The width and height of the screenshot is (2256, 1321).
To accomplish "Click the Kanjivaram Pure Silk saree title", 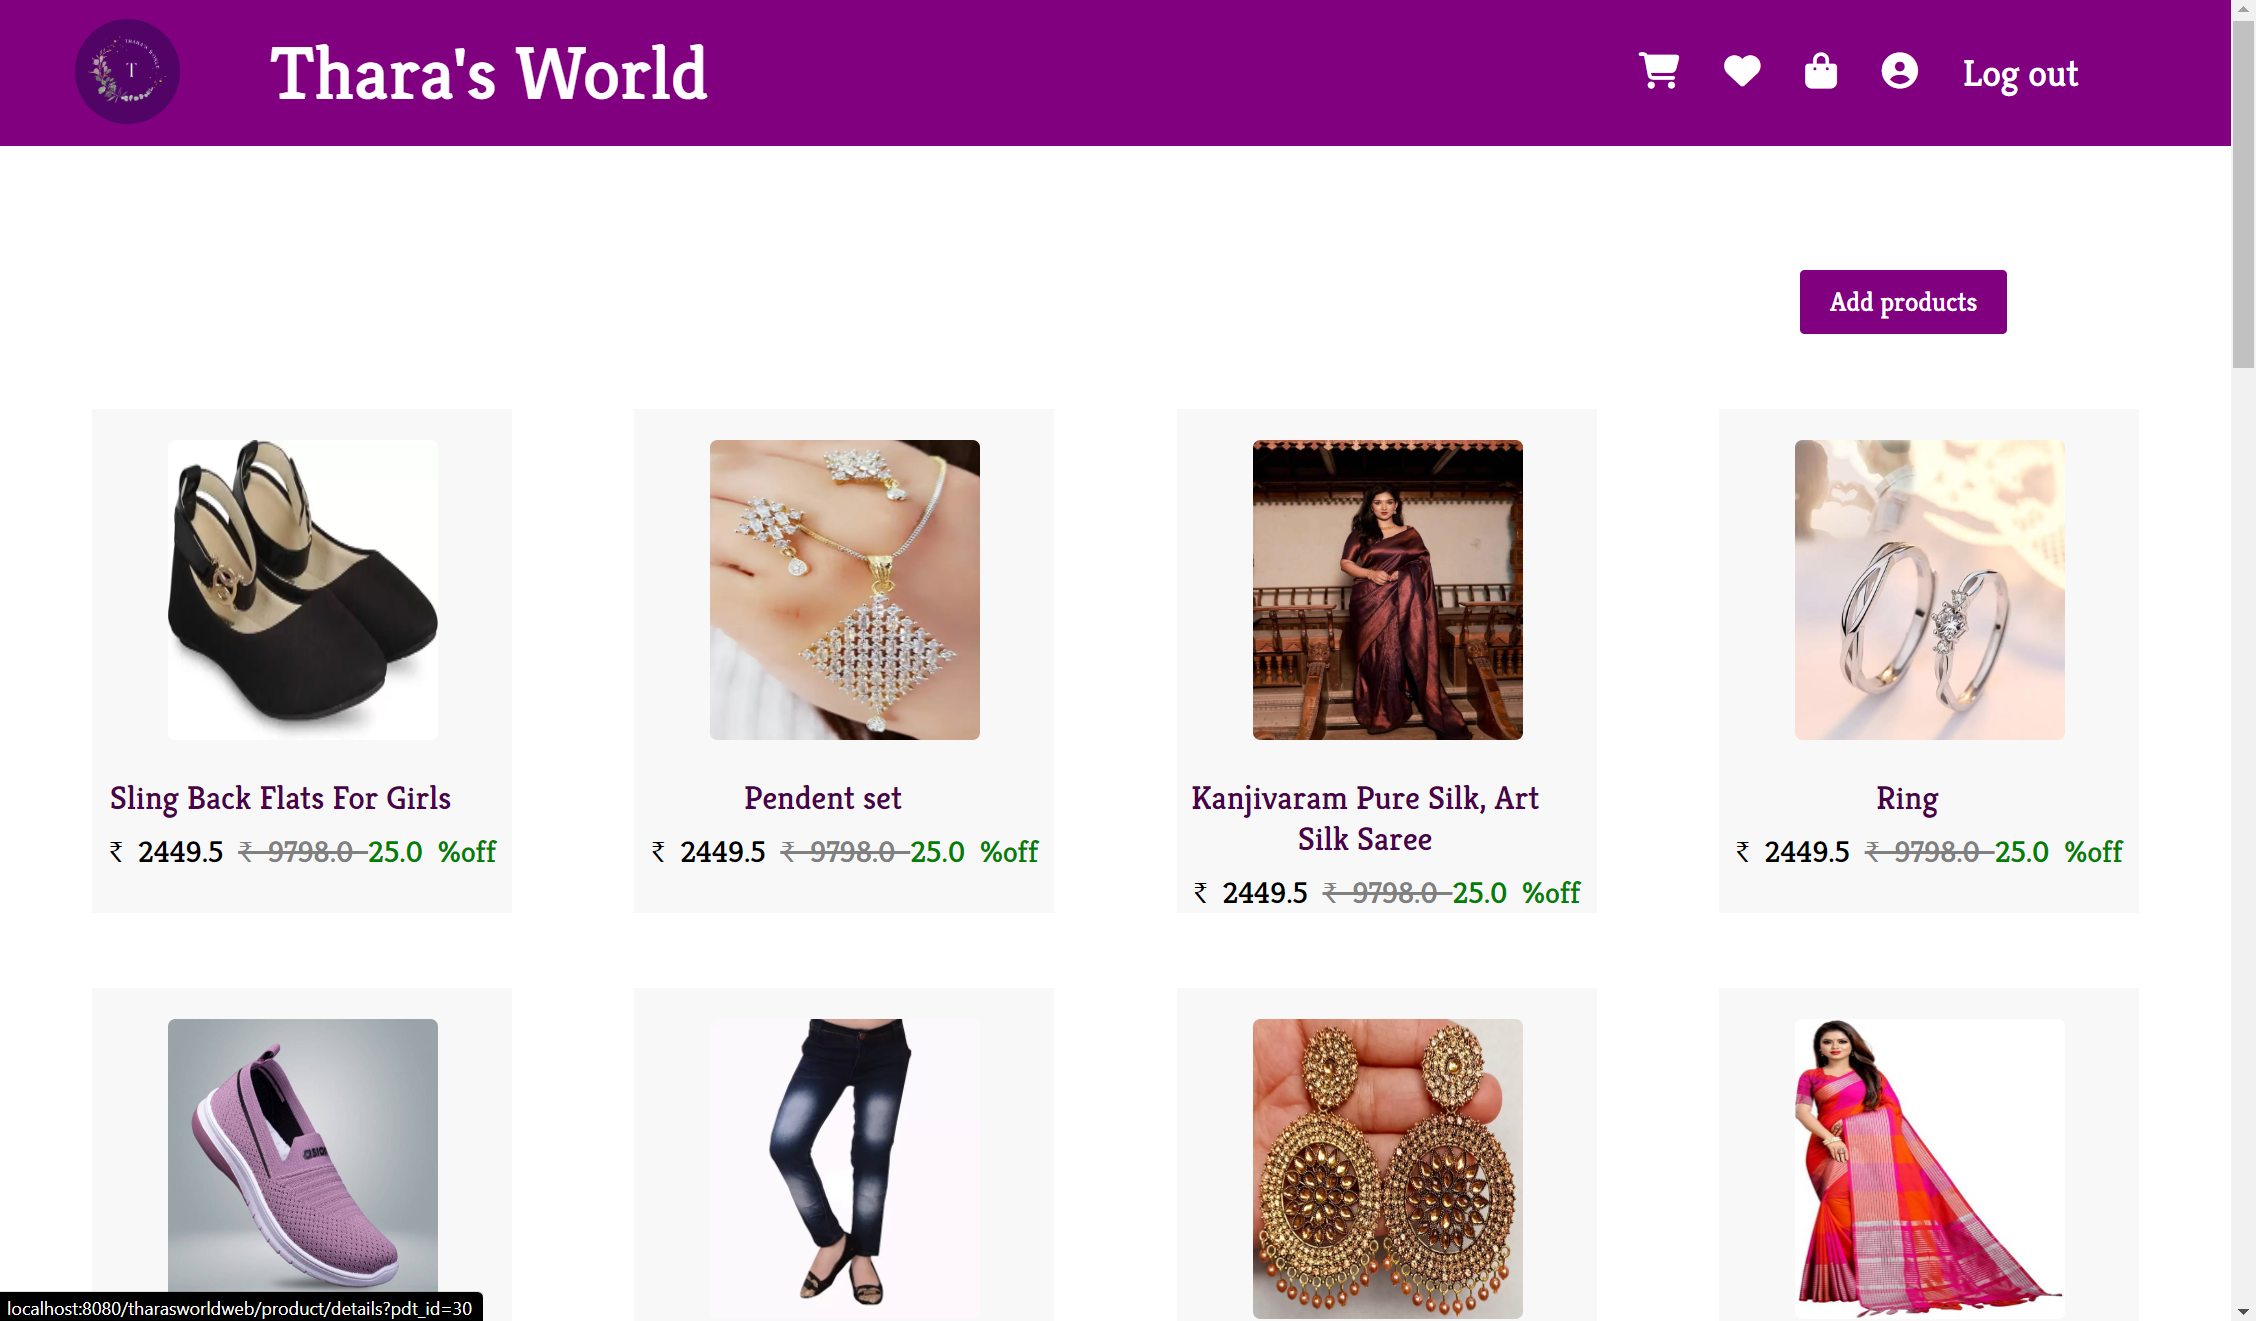I will pyautogui.click(x=1365, y=818).
